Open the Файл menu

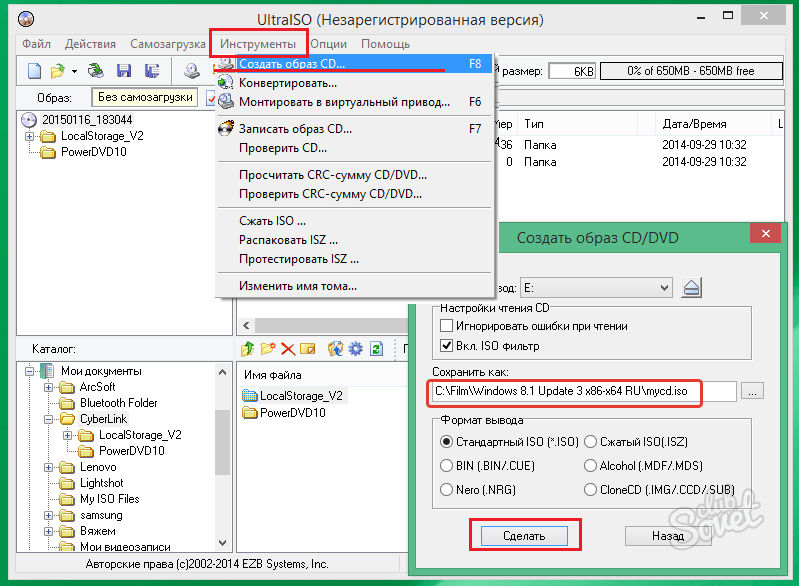tap(36, 44)
